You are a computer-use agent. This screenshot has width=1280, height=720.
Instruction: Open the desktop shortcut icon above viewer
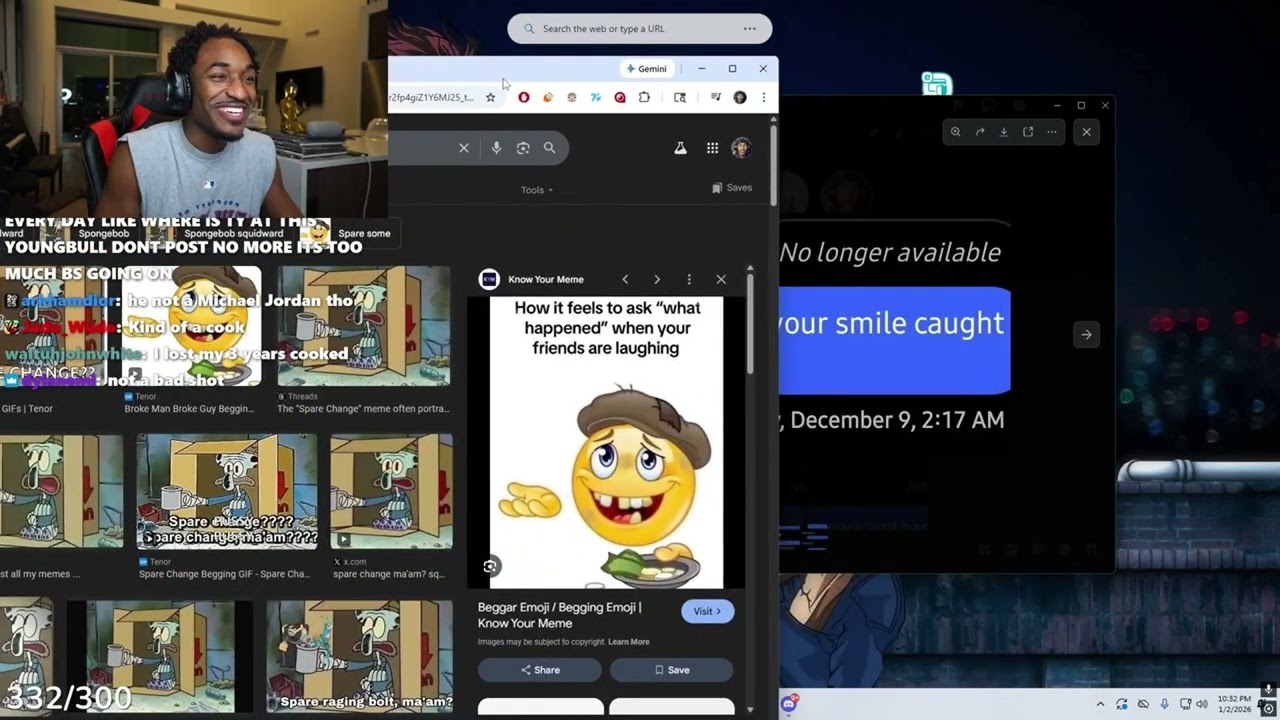pyautogui.click(x=936, y=85)
